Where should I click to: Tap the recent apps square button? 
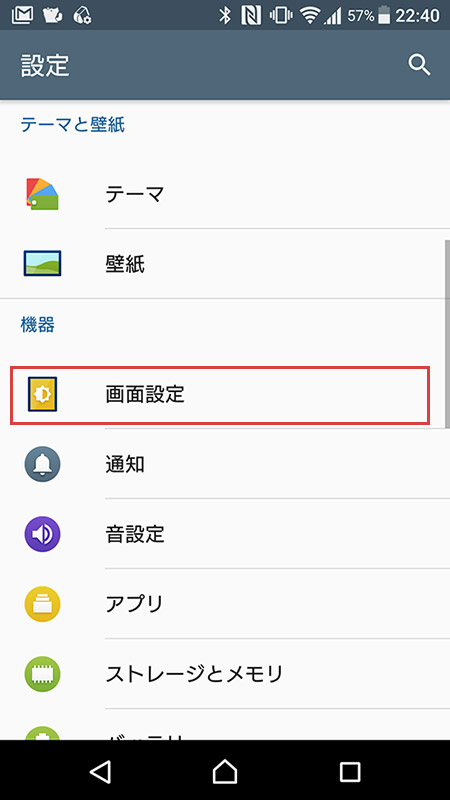350,772
